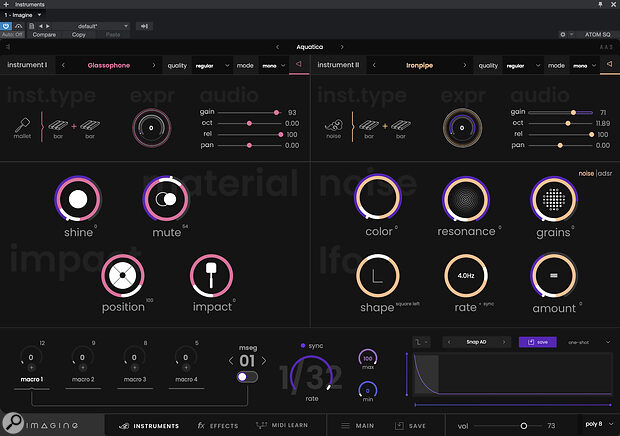This screenshot has width=620, height=436.
Task: Click the position knob
Action: [x=123, y=275]
